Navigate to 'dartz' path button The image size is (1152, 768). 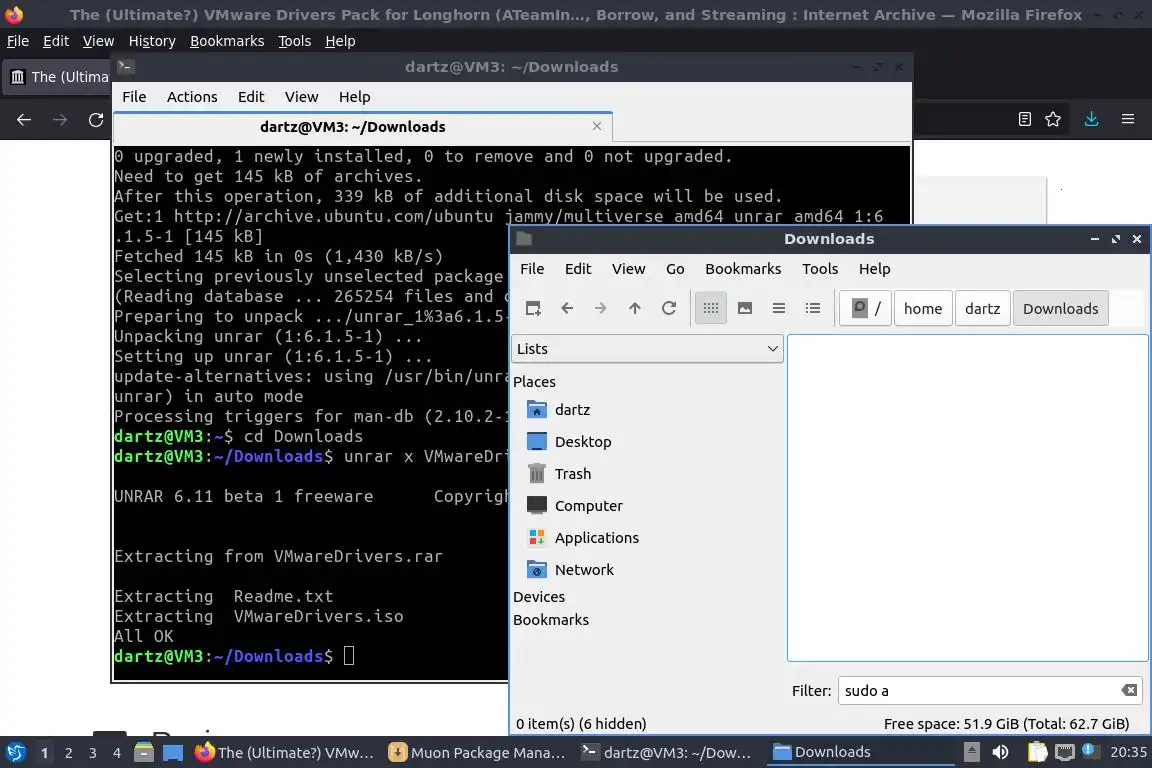pyautogui.click(x=982, y=309)
